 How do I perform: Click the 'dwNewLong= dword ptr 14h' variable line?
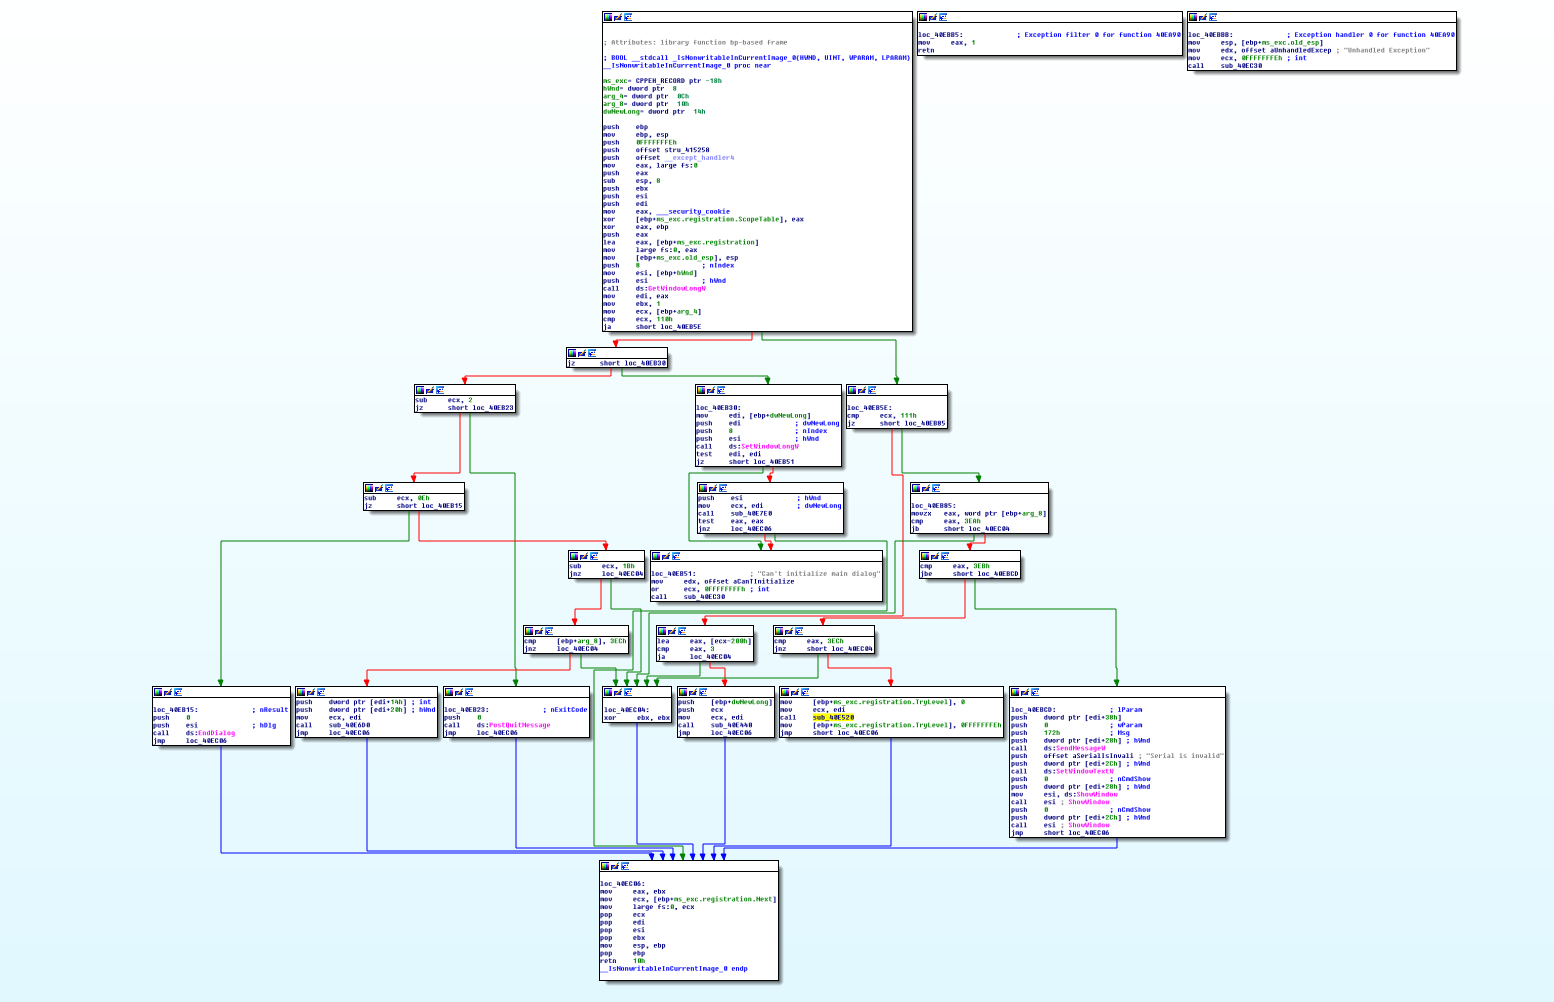click(654, 112)
